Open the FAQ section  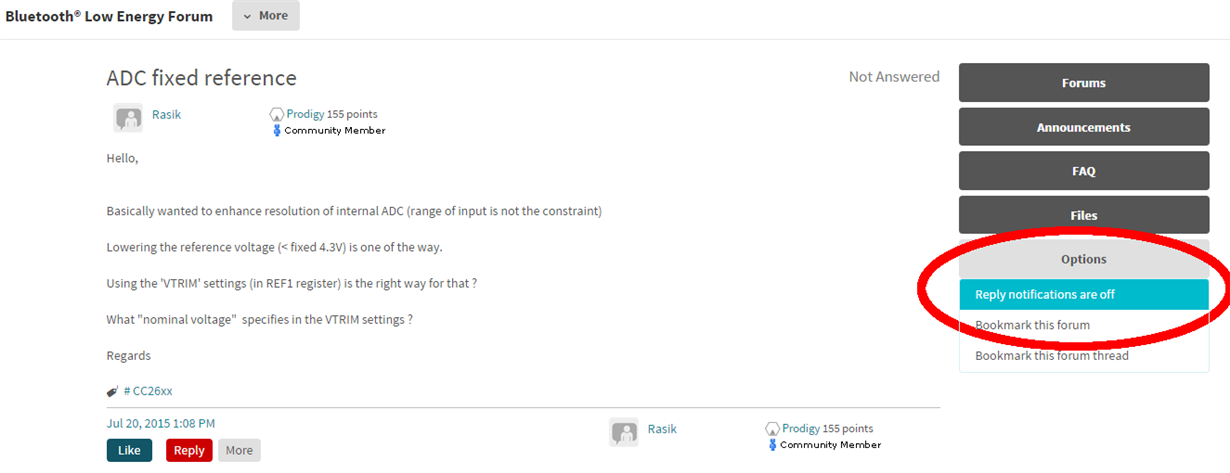pos(1083,171)
